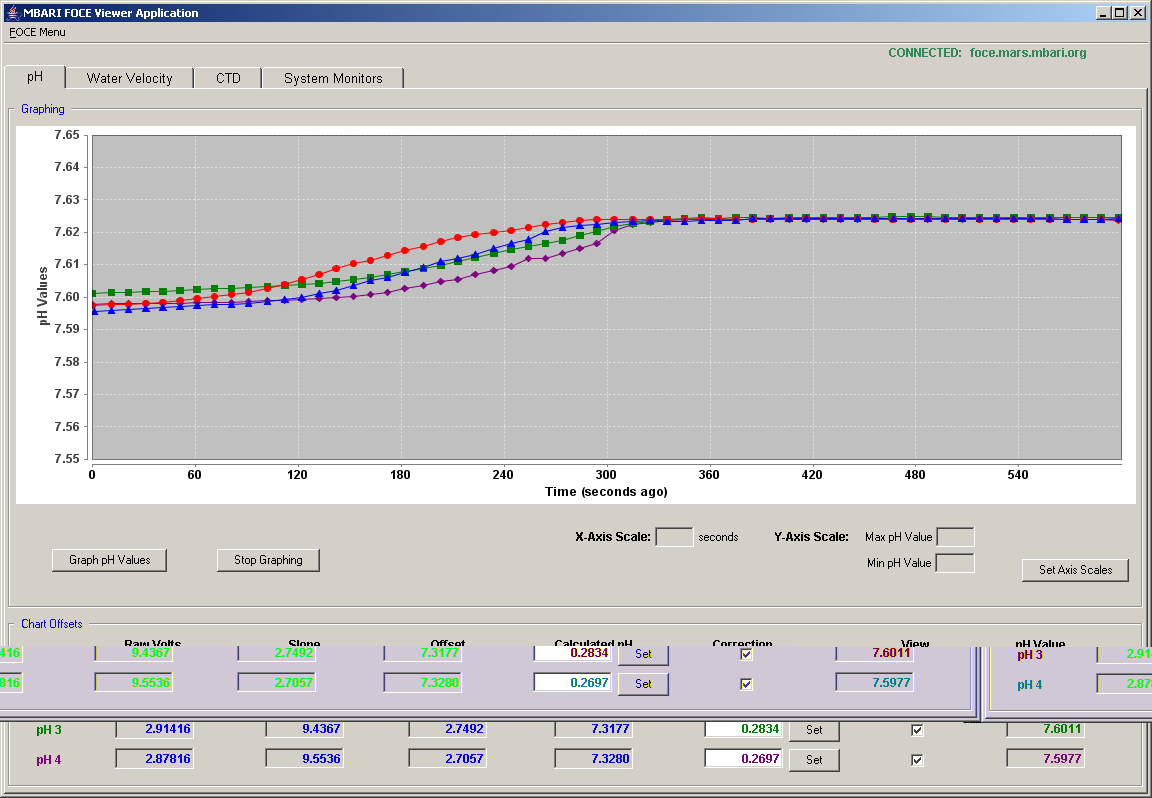The image size is (1152, 798).
Task: Open the System Monitors tab
Action: 333,79
